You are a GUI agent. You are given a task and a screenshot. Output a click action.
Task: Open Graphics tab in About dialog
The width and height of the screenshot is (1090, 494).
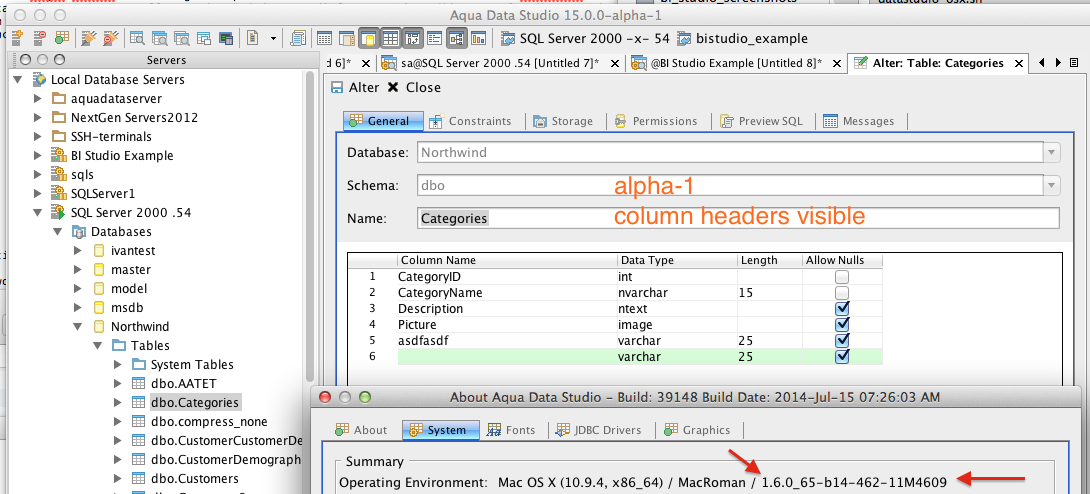[698, 430]
